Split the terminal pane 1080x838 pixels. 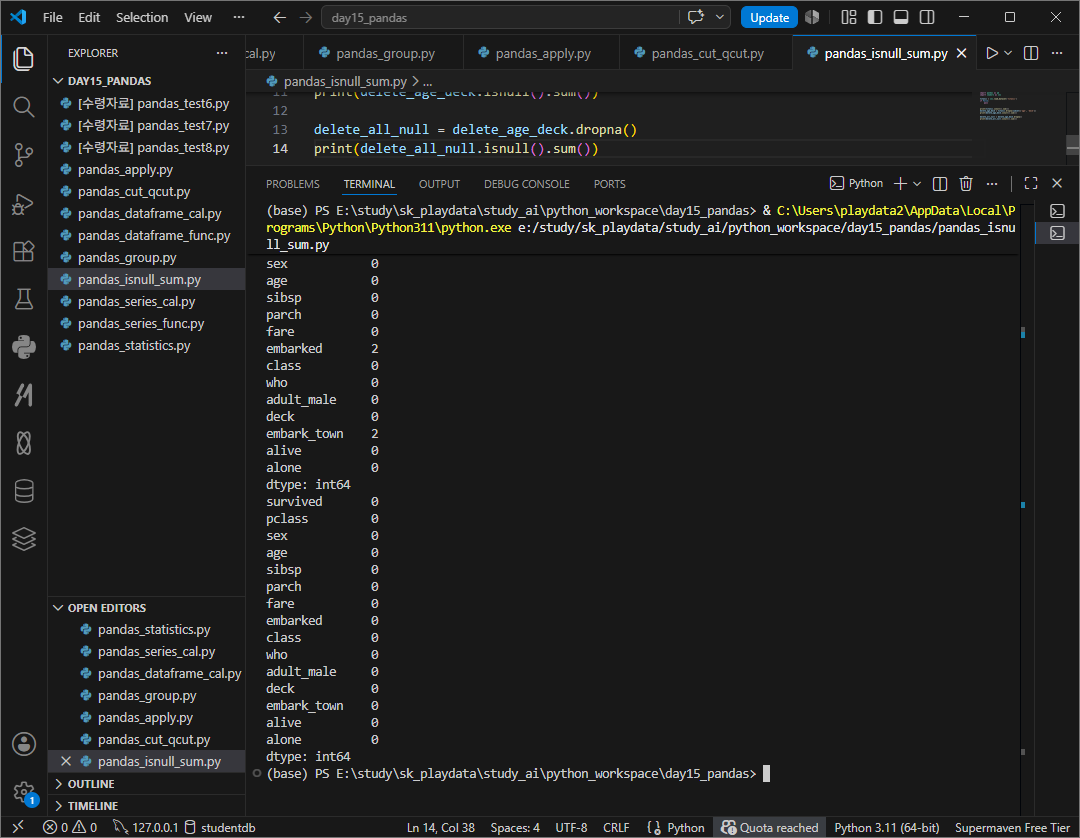939,183
